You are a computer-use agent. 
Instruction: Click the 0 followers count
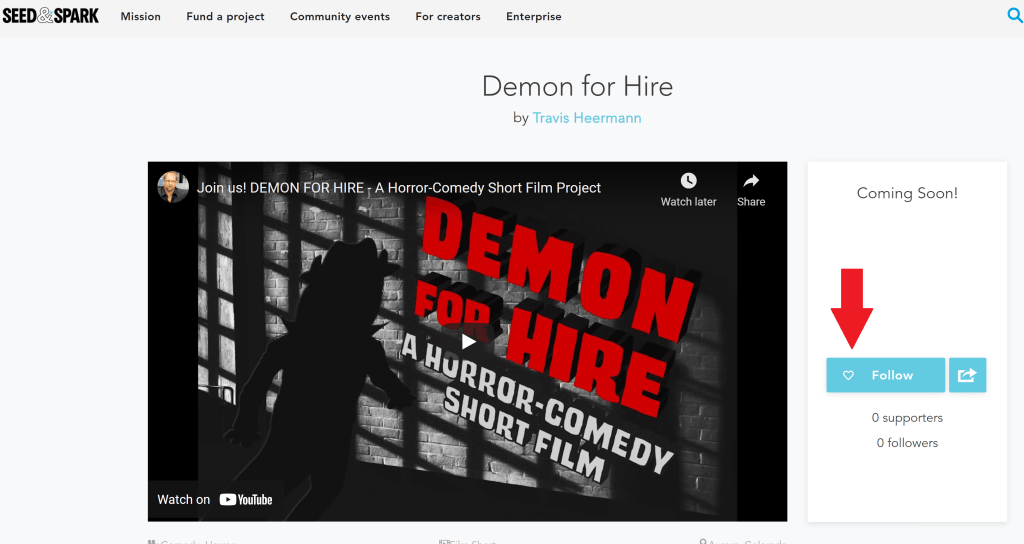(x=907, y=443)
